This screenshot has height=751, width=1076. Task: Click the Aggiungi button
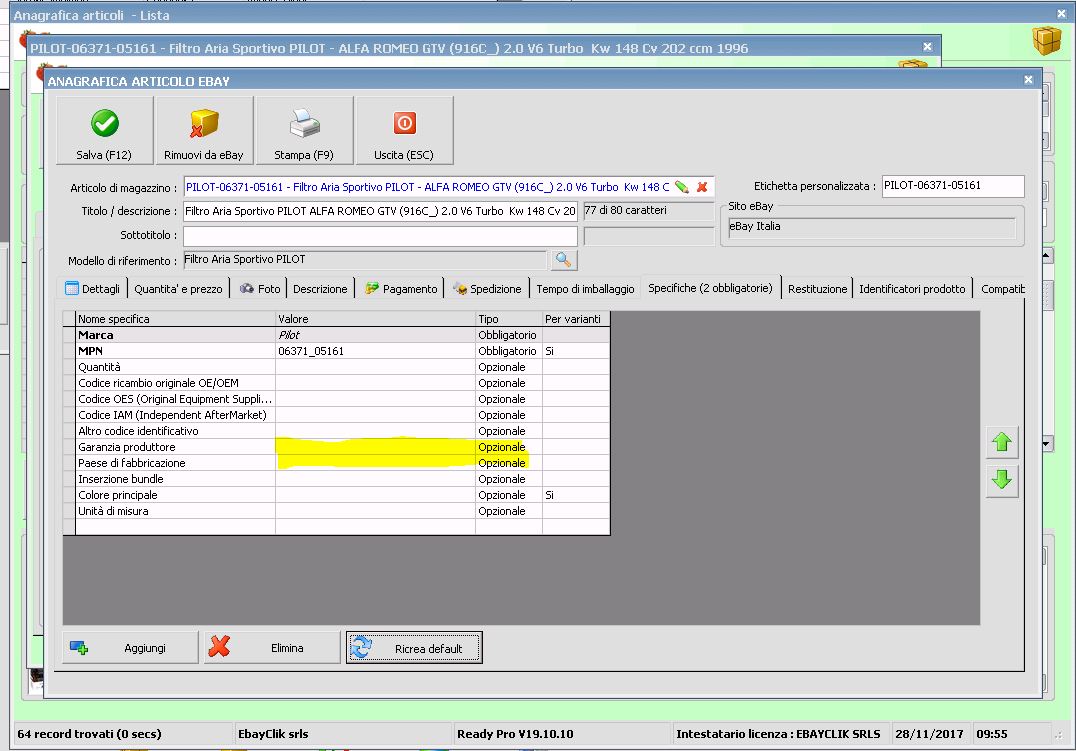(x=130, y=647)
